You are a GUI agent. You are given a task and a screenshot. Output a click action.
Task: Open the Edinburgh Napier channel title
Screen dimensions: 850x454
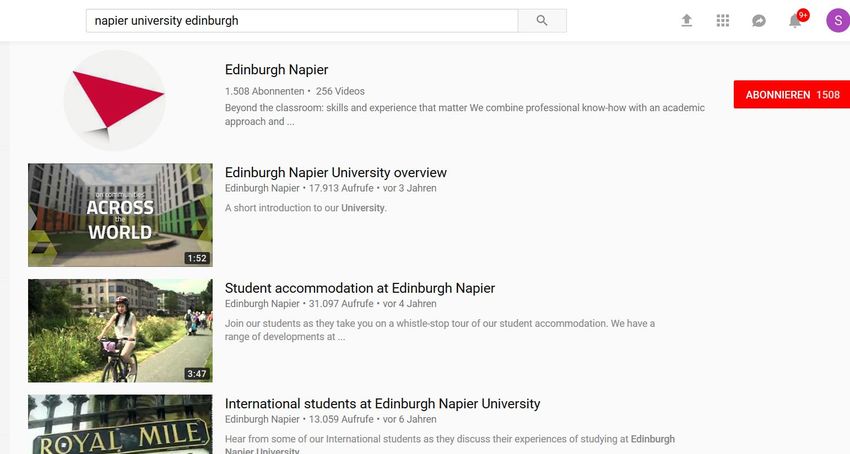tap(276, 69)
